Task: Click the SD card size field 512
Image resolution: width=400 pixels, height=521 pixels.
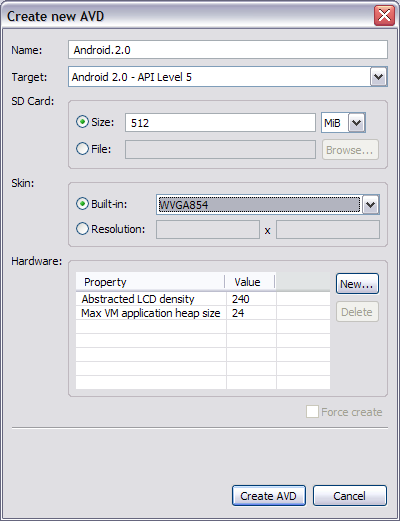Action: [x=220, y=123]
